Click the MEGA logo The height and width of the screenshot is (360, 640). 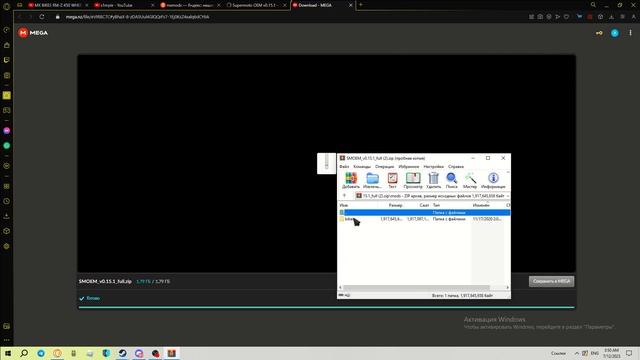[33, 33]
